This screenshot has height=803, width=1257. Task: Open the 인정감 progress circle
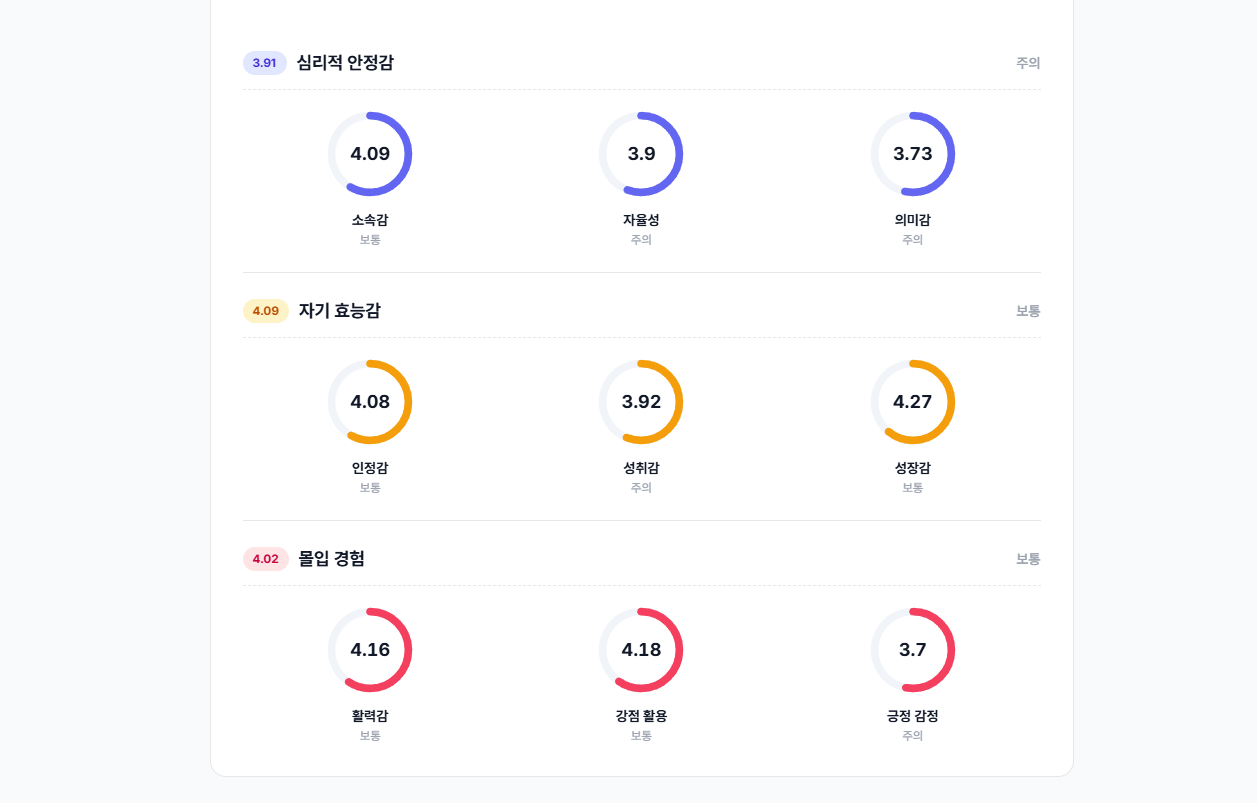(370, 402)
